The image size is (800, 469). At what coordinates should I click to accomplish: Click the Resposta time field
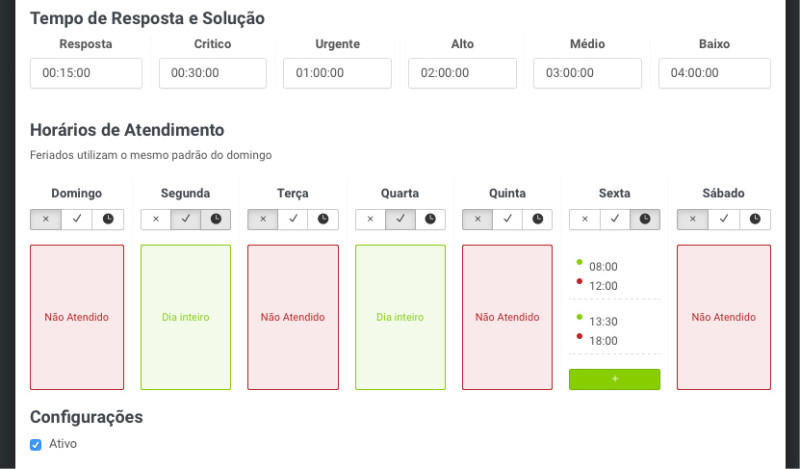pos(86,73)
